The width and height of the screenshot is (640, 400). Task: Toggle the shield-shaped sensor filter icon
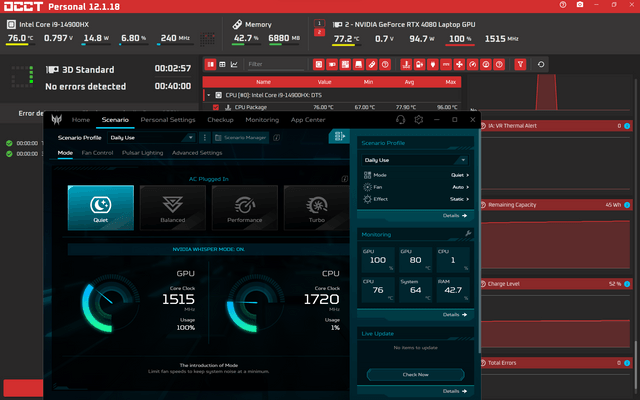(432, 64)
